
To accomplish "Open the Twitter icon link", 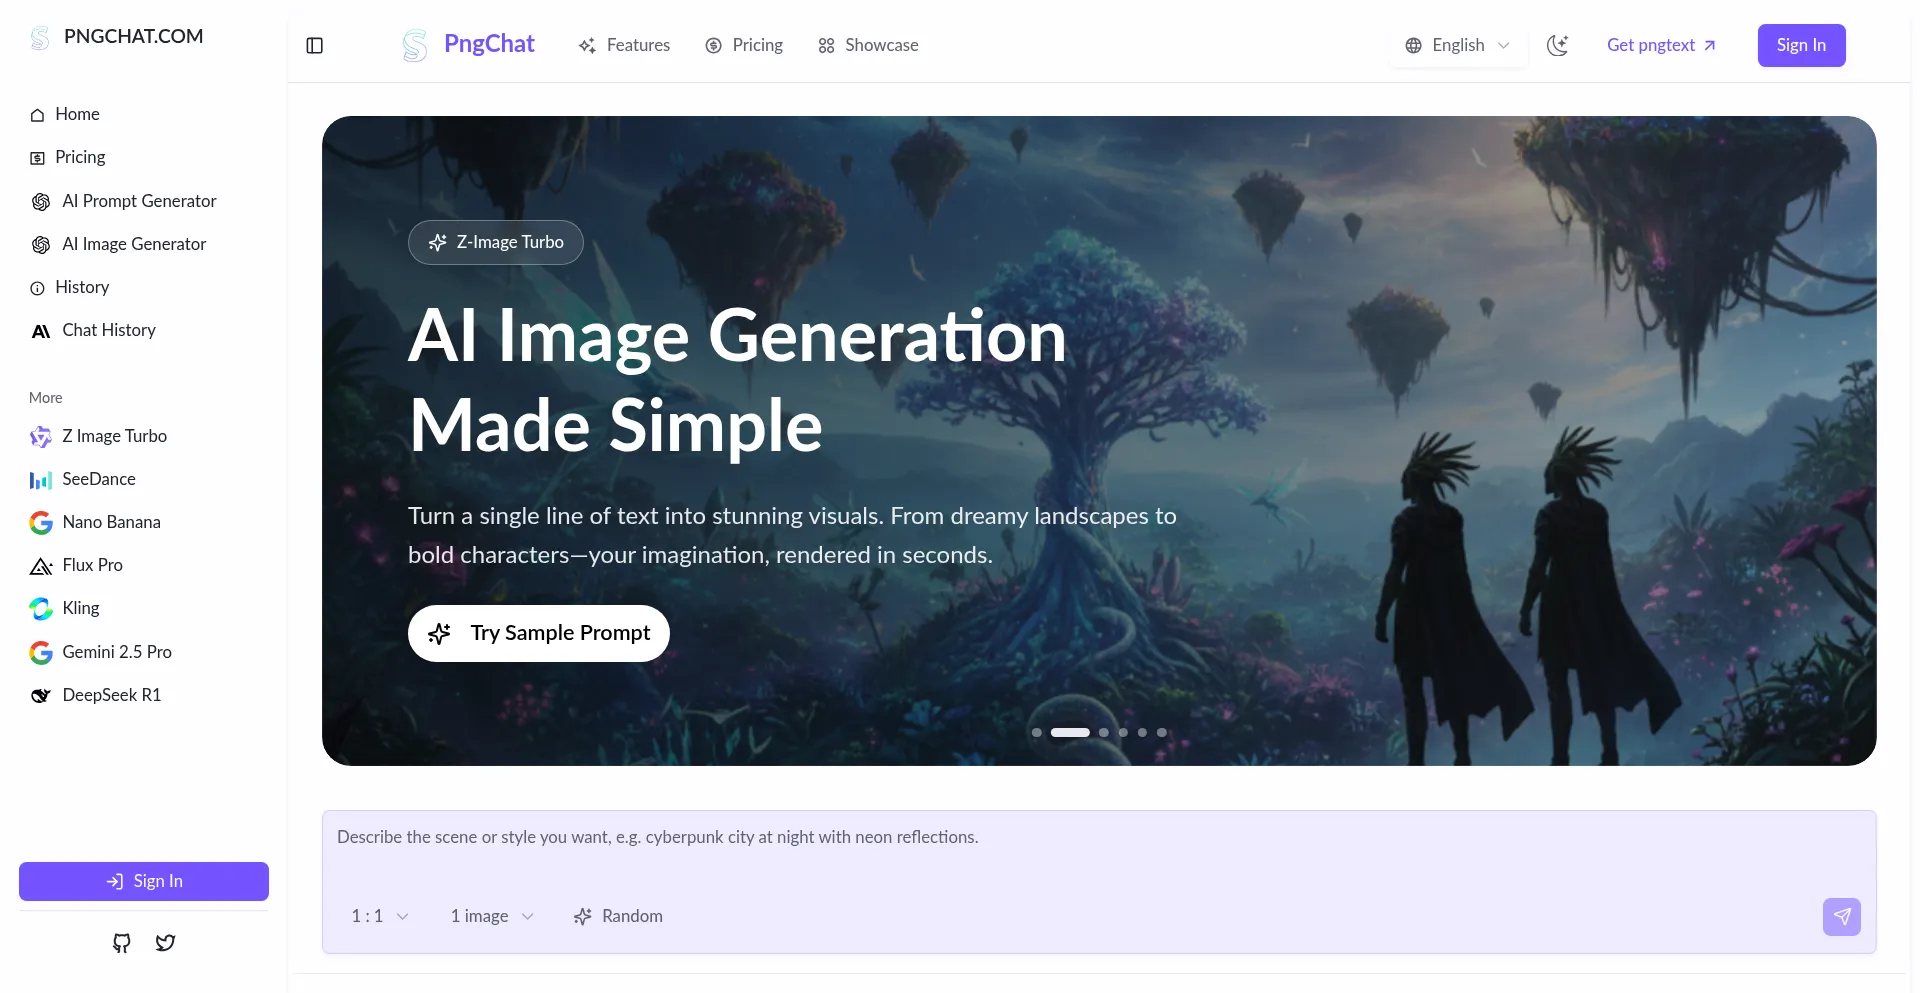I will tap(166, 943).
